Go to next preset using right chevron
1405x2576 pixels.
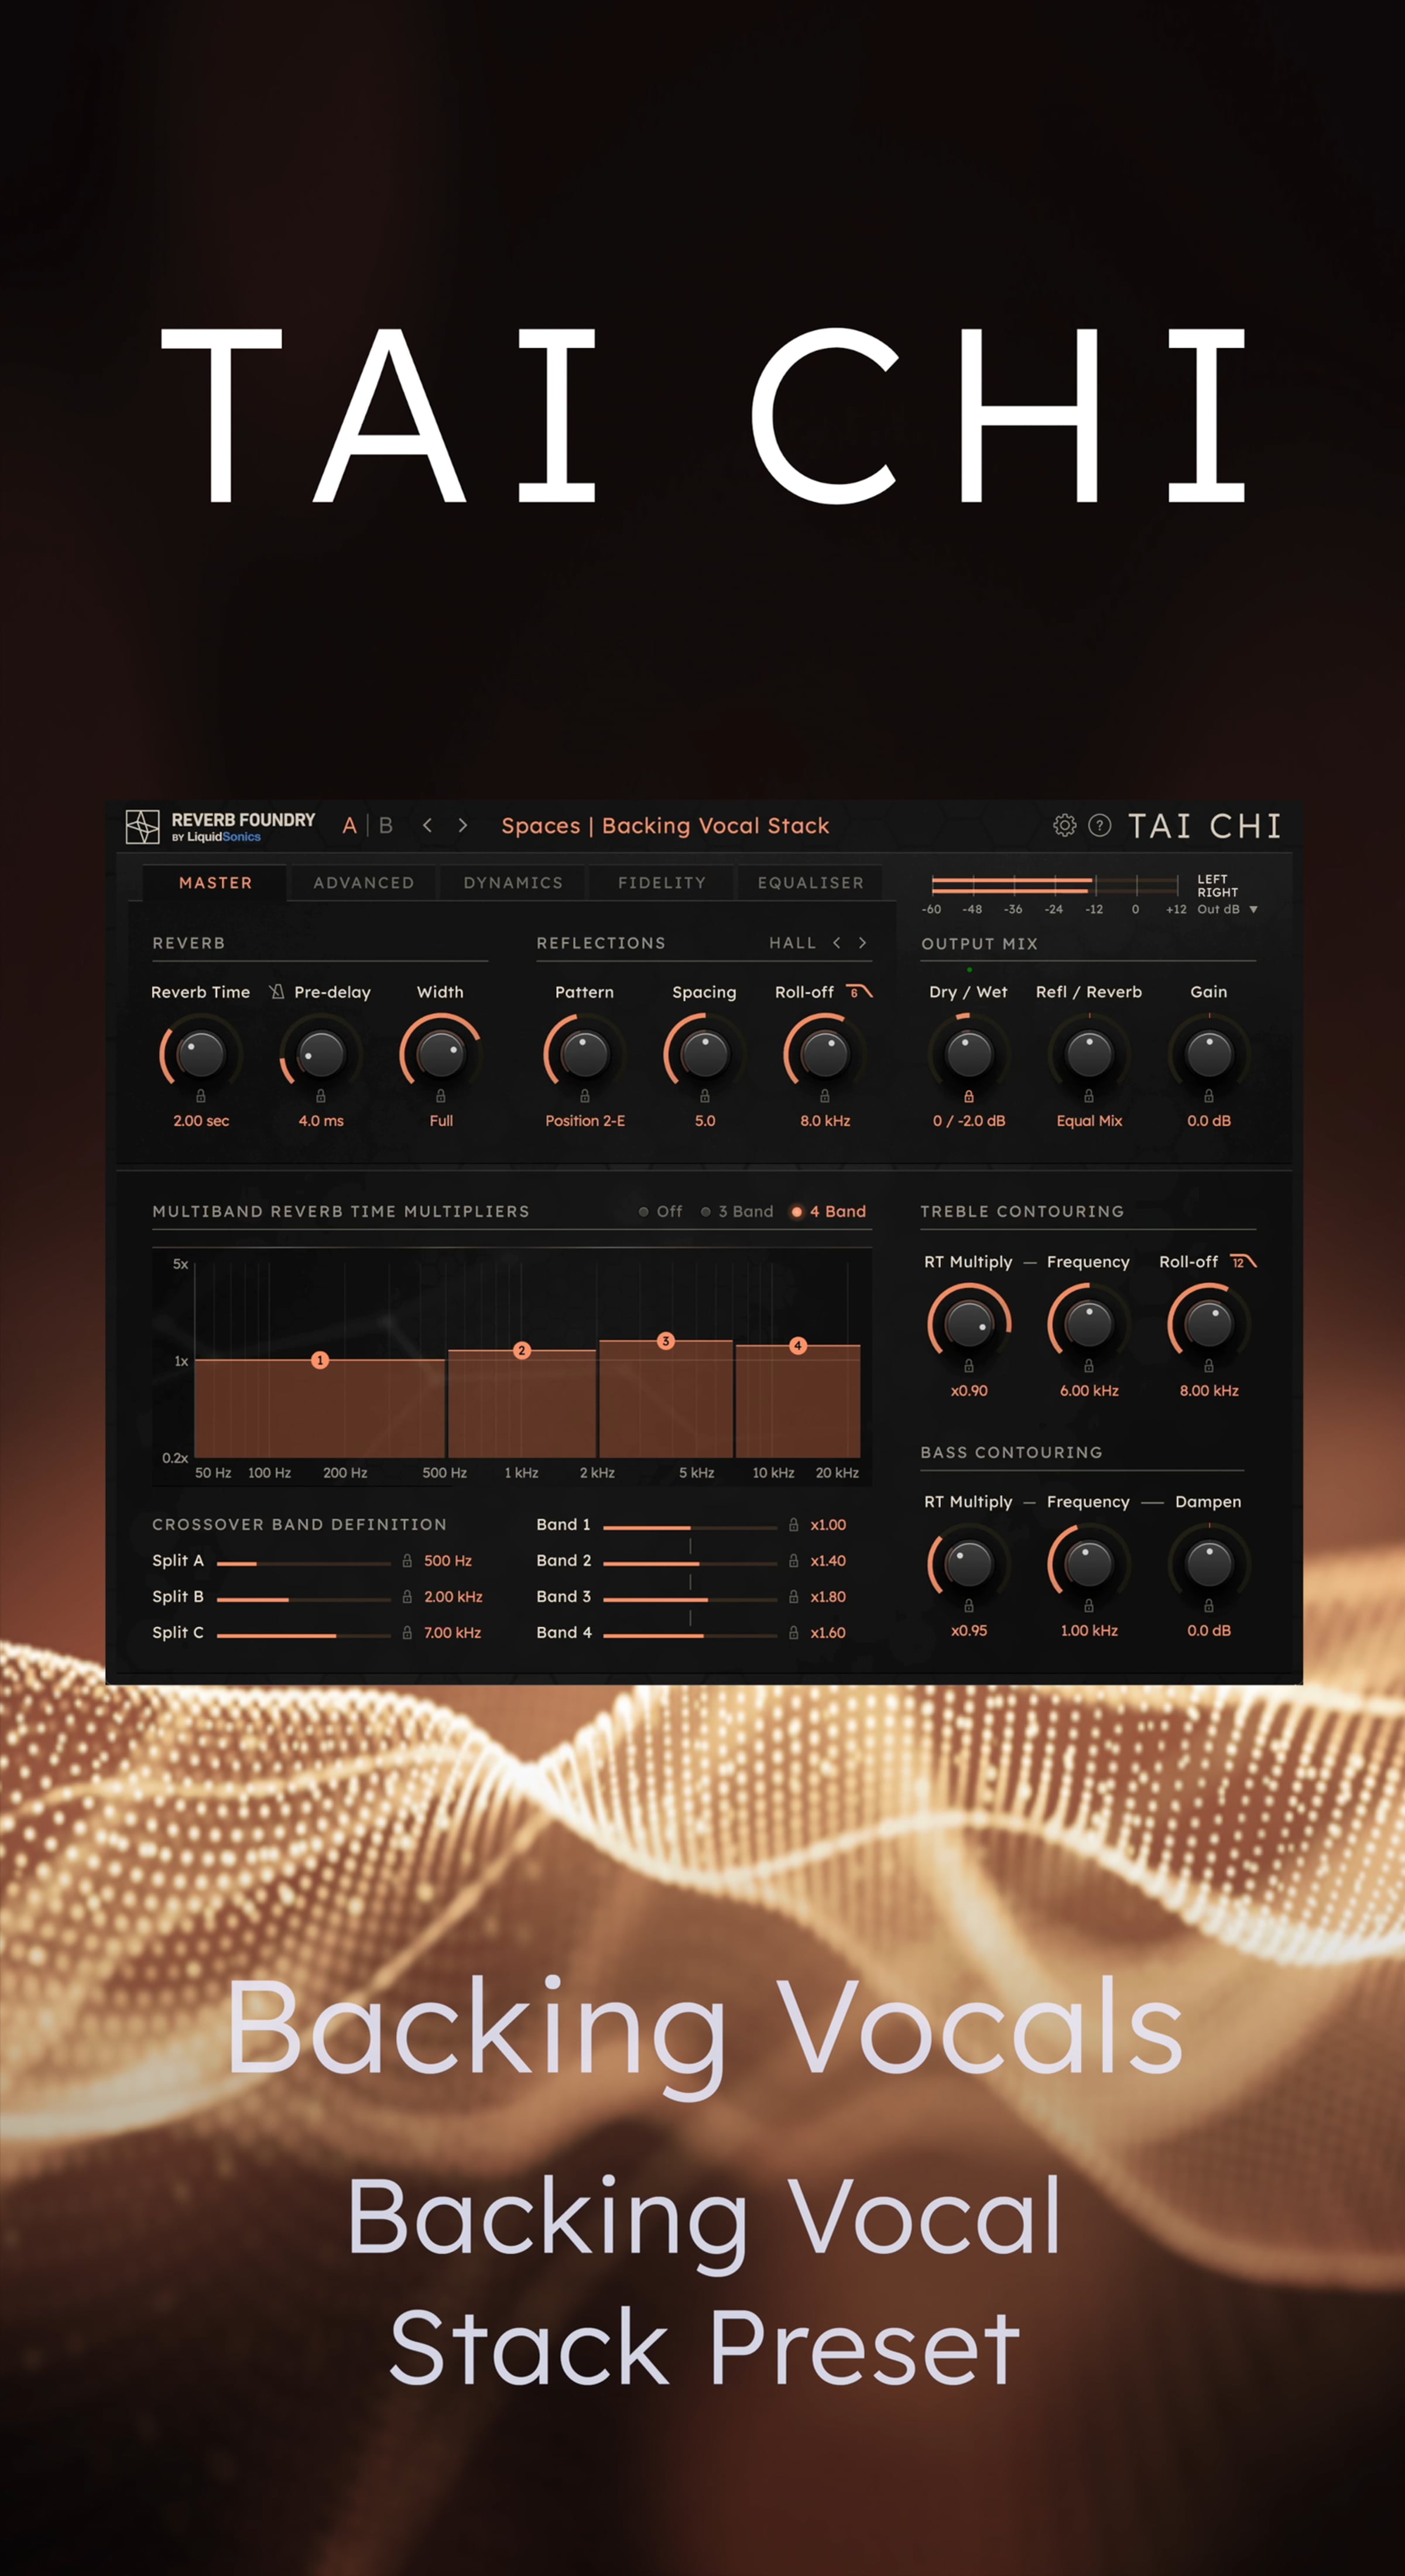462,825
